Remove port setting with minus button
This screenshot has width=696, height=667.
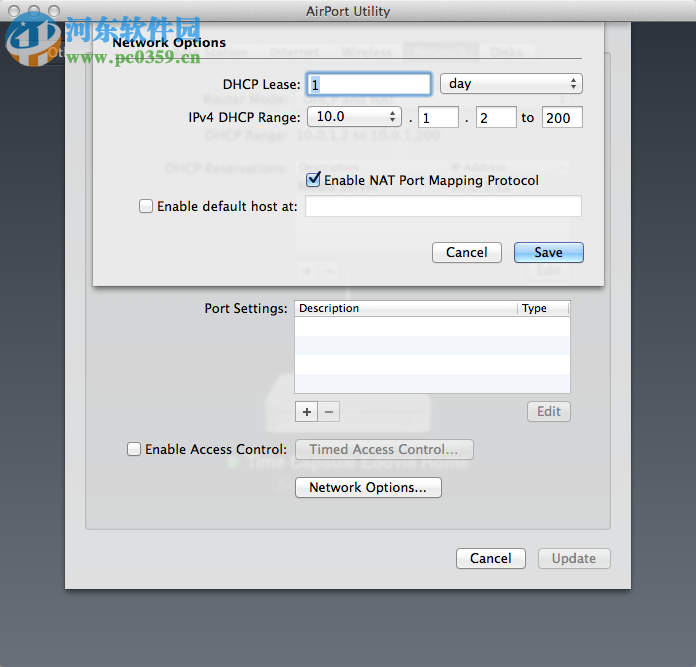click(329, 412)
